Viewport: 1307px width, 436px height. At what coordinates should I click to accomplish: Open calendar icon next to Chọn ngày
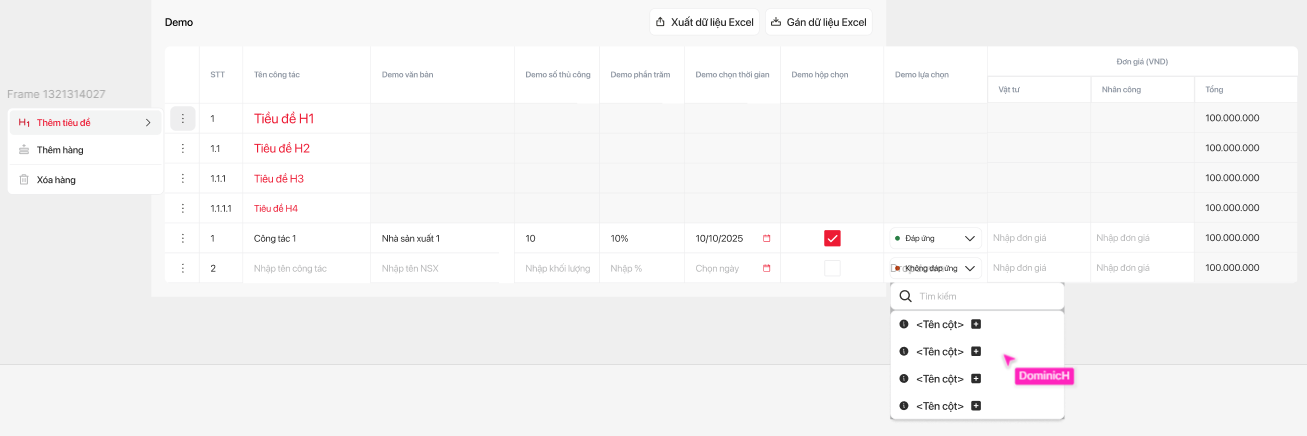tap(767, 268)
